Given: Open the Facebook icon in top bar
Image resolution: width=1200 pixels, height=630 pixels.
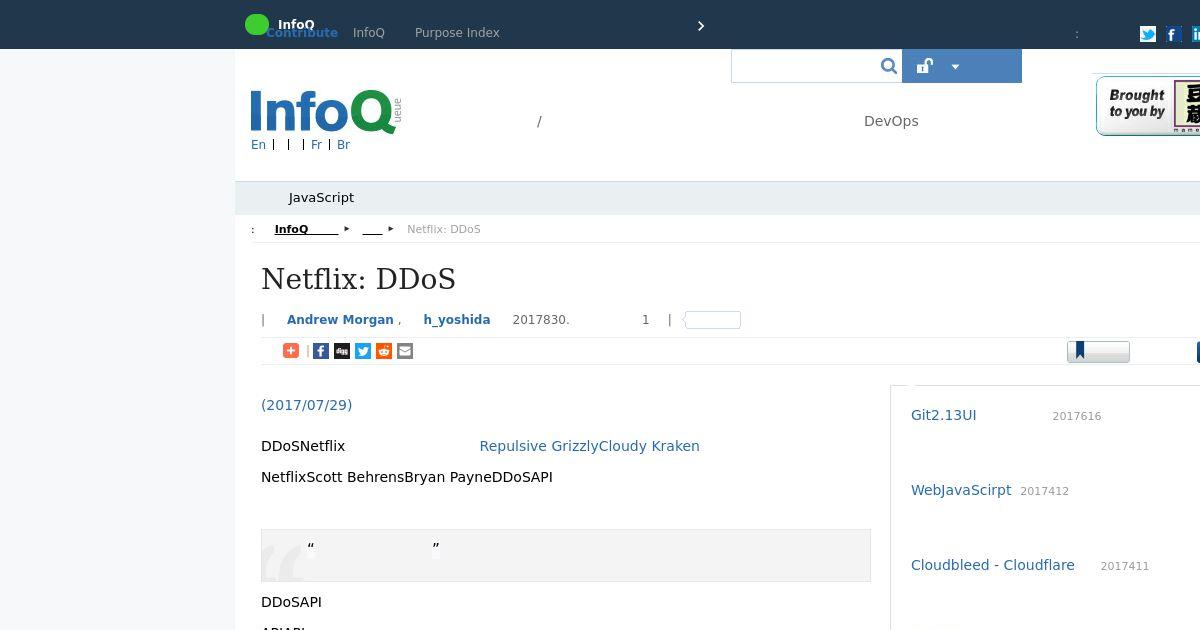Looking at the screenshot, I should coord(1173,34).
